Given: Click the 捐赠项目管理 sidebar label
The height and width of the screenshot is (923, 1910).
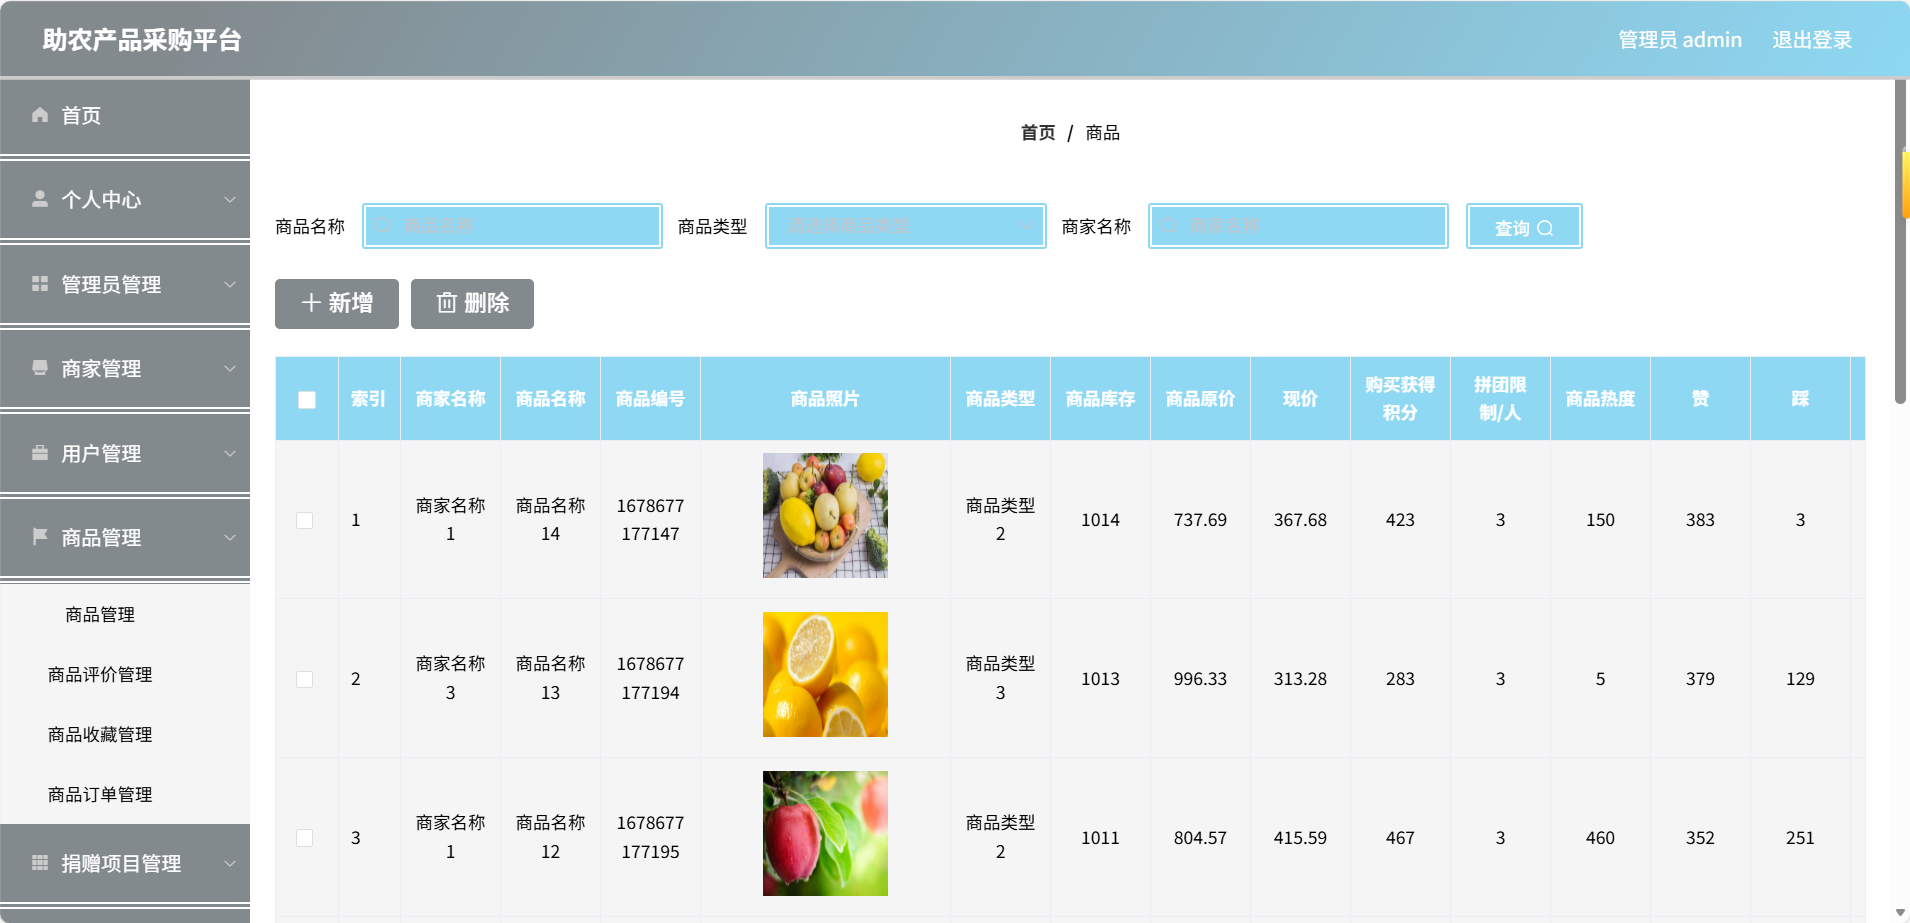Looking at the screenshot, I should pos(121,863).
